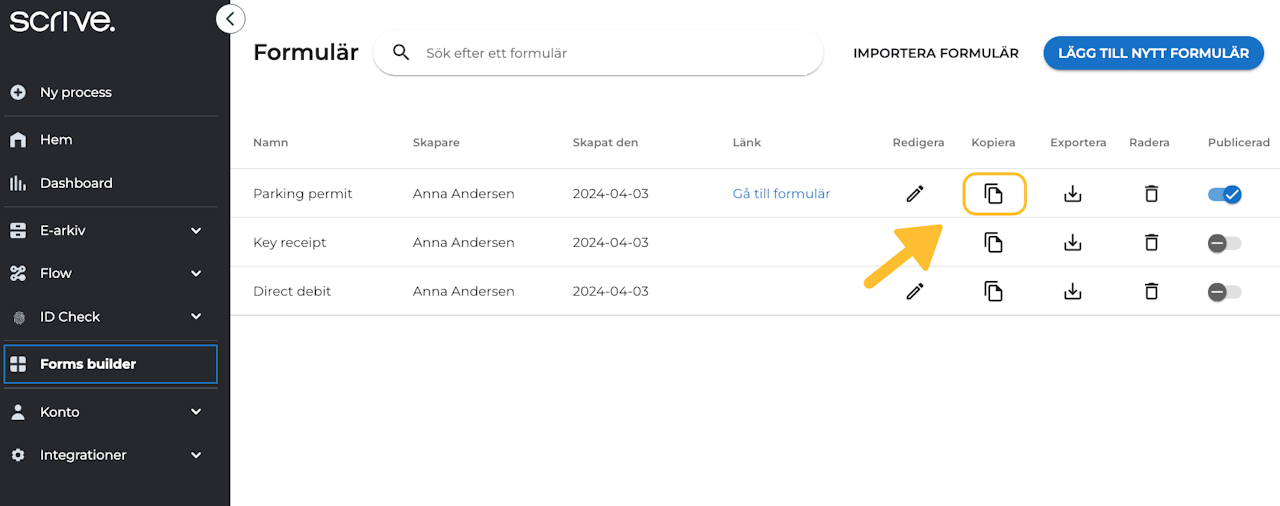The height and width of the screenshot is (506, 1280).
Task: Unpublish the Parking permit form
Action: coord(1225,194)
